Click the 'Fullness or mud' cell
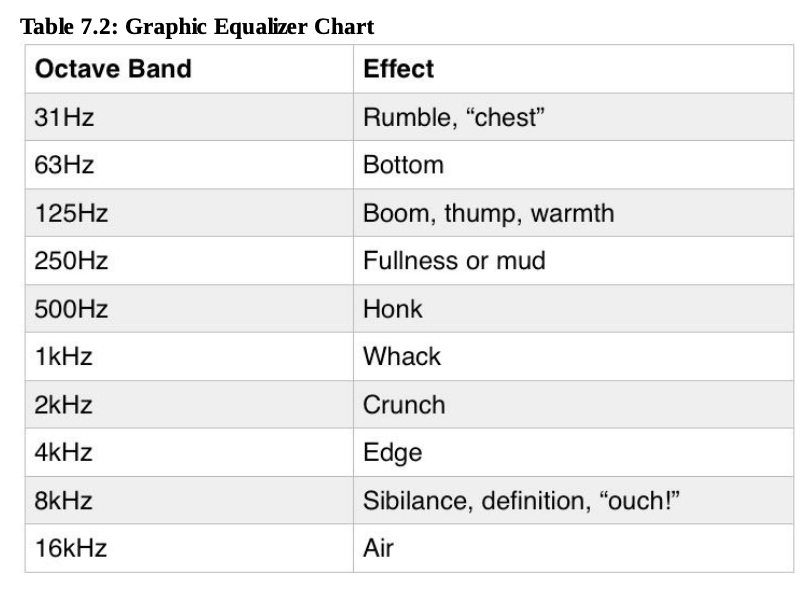The width and height of the screenshot is (812, 592). coord(454,261)
